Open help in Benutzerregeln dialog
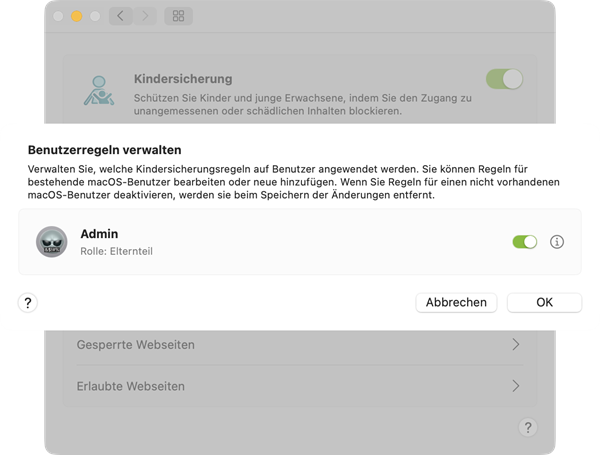The width and height of the screenshot is (600, 455). tap(28, 303)
